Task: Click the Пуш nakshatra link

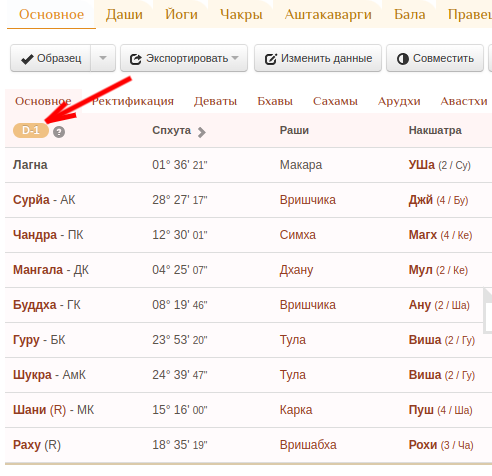Action: pyautogui.click(x=421, y=410)
